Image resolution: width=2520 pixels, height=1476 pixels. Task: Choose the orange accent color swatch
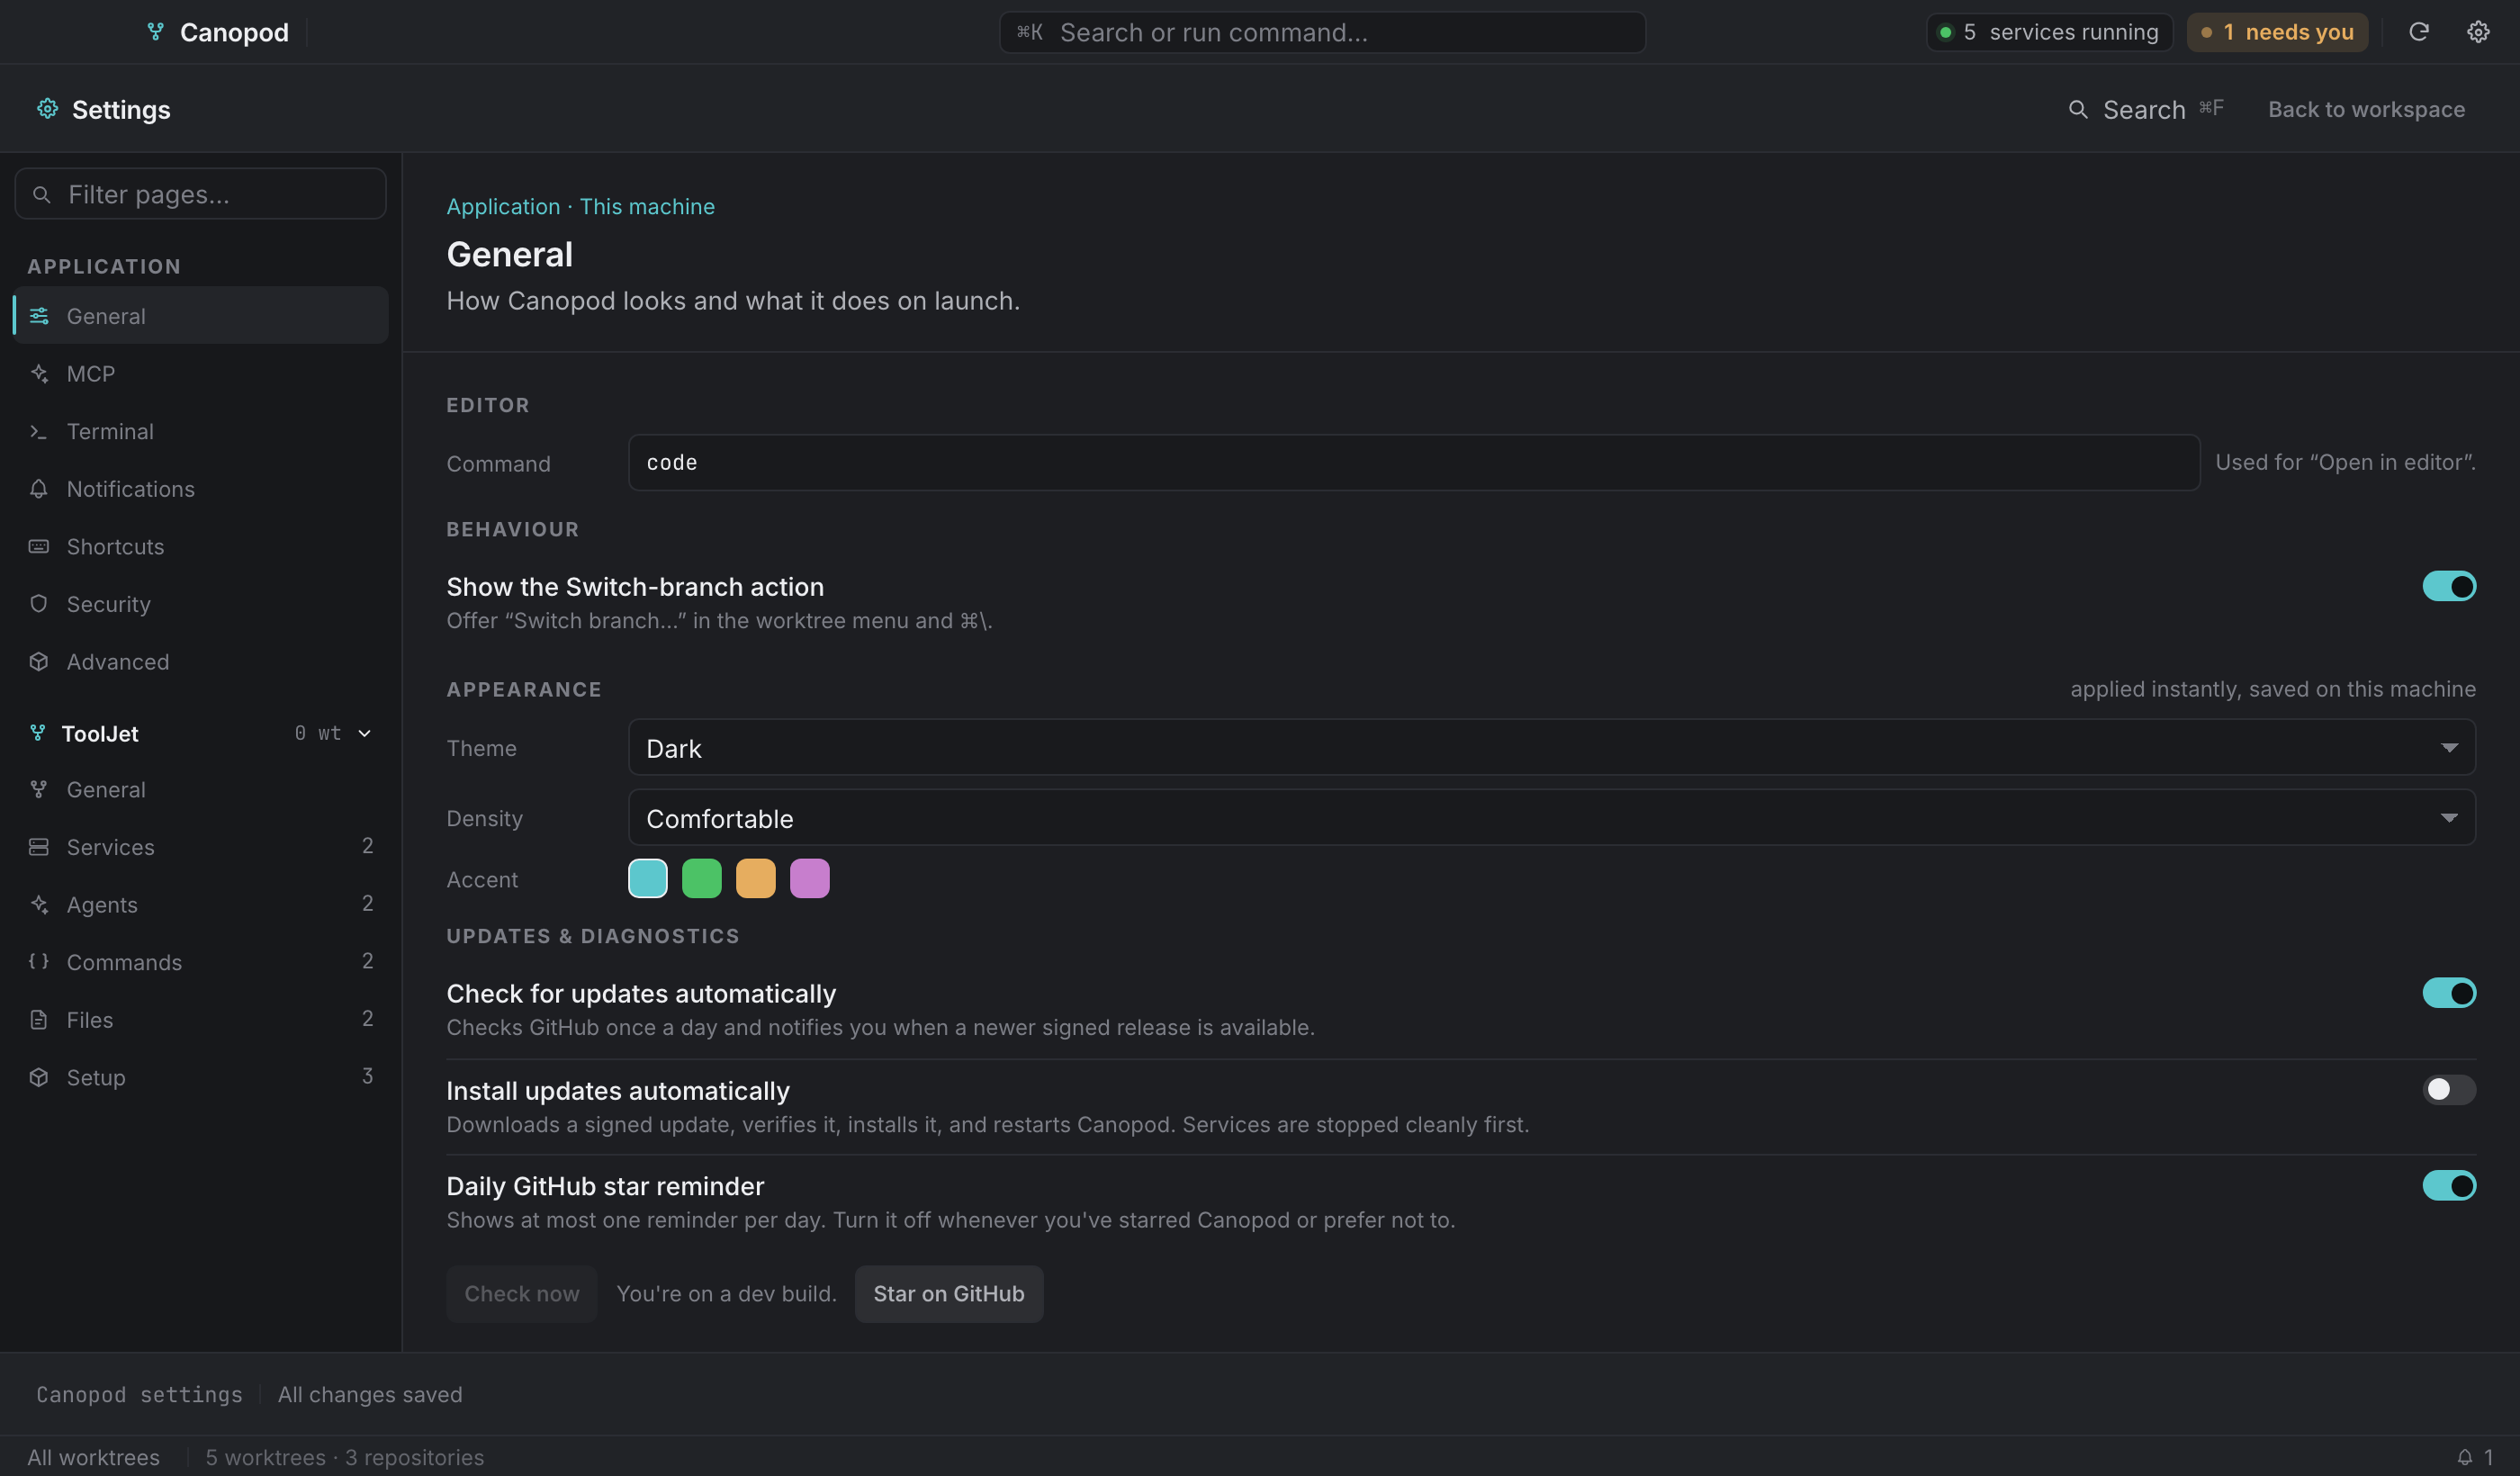(x=755, y=878)
